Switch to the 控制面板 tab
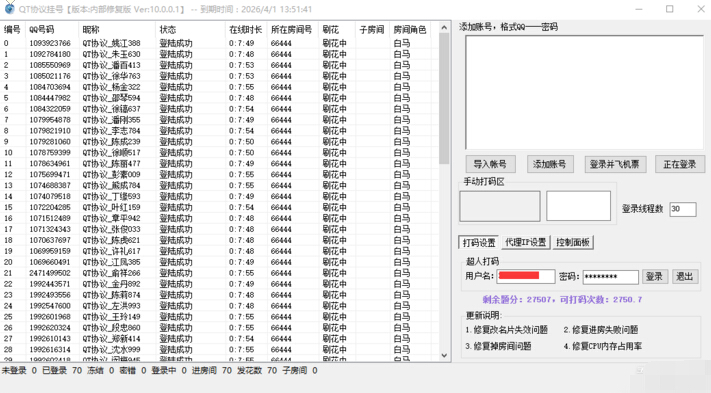Viewport: 711px width, 393px height. 573,243
